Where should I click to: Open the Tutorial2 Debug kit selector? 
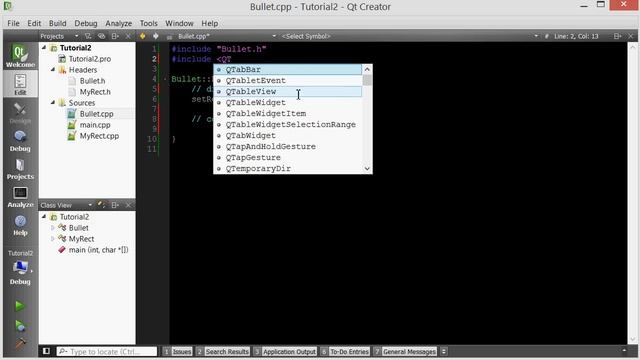20,268
